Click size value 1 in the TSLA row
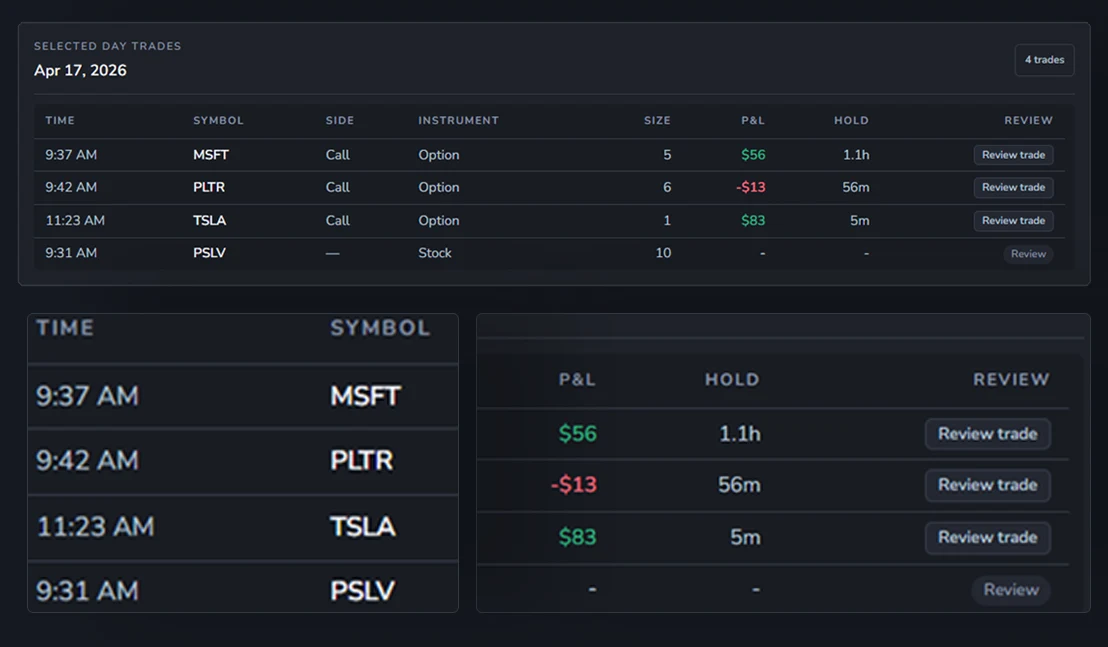 tap(667, 220)
